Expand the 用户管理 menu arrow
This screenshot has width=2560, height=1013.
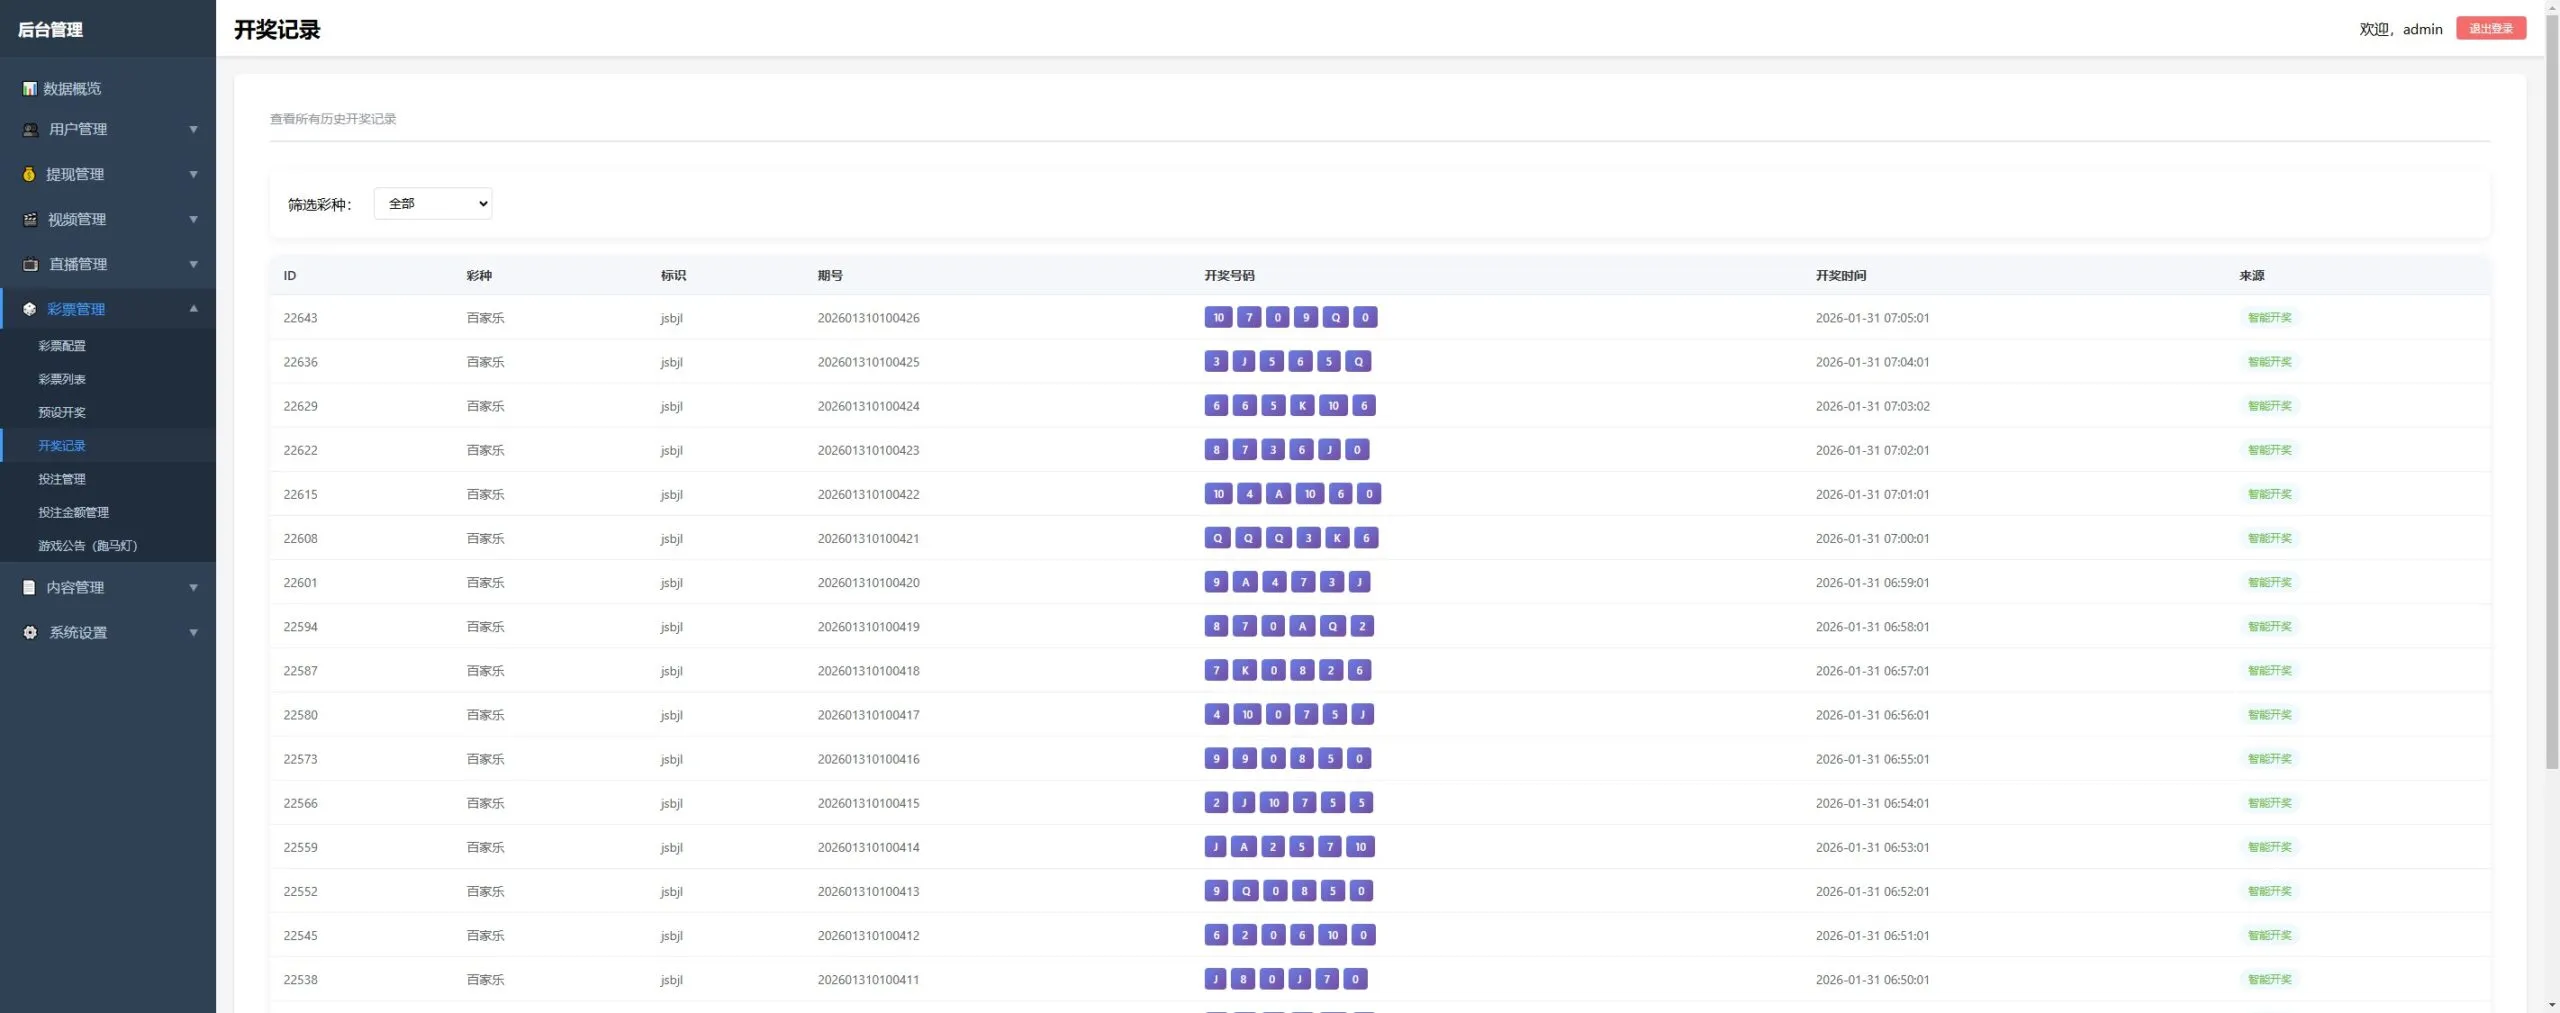click(x=194, y=130)
